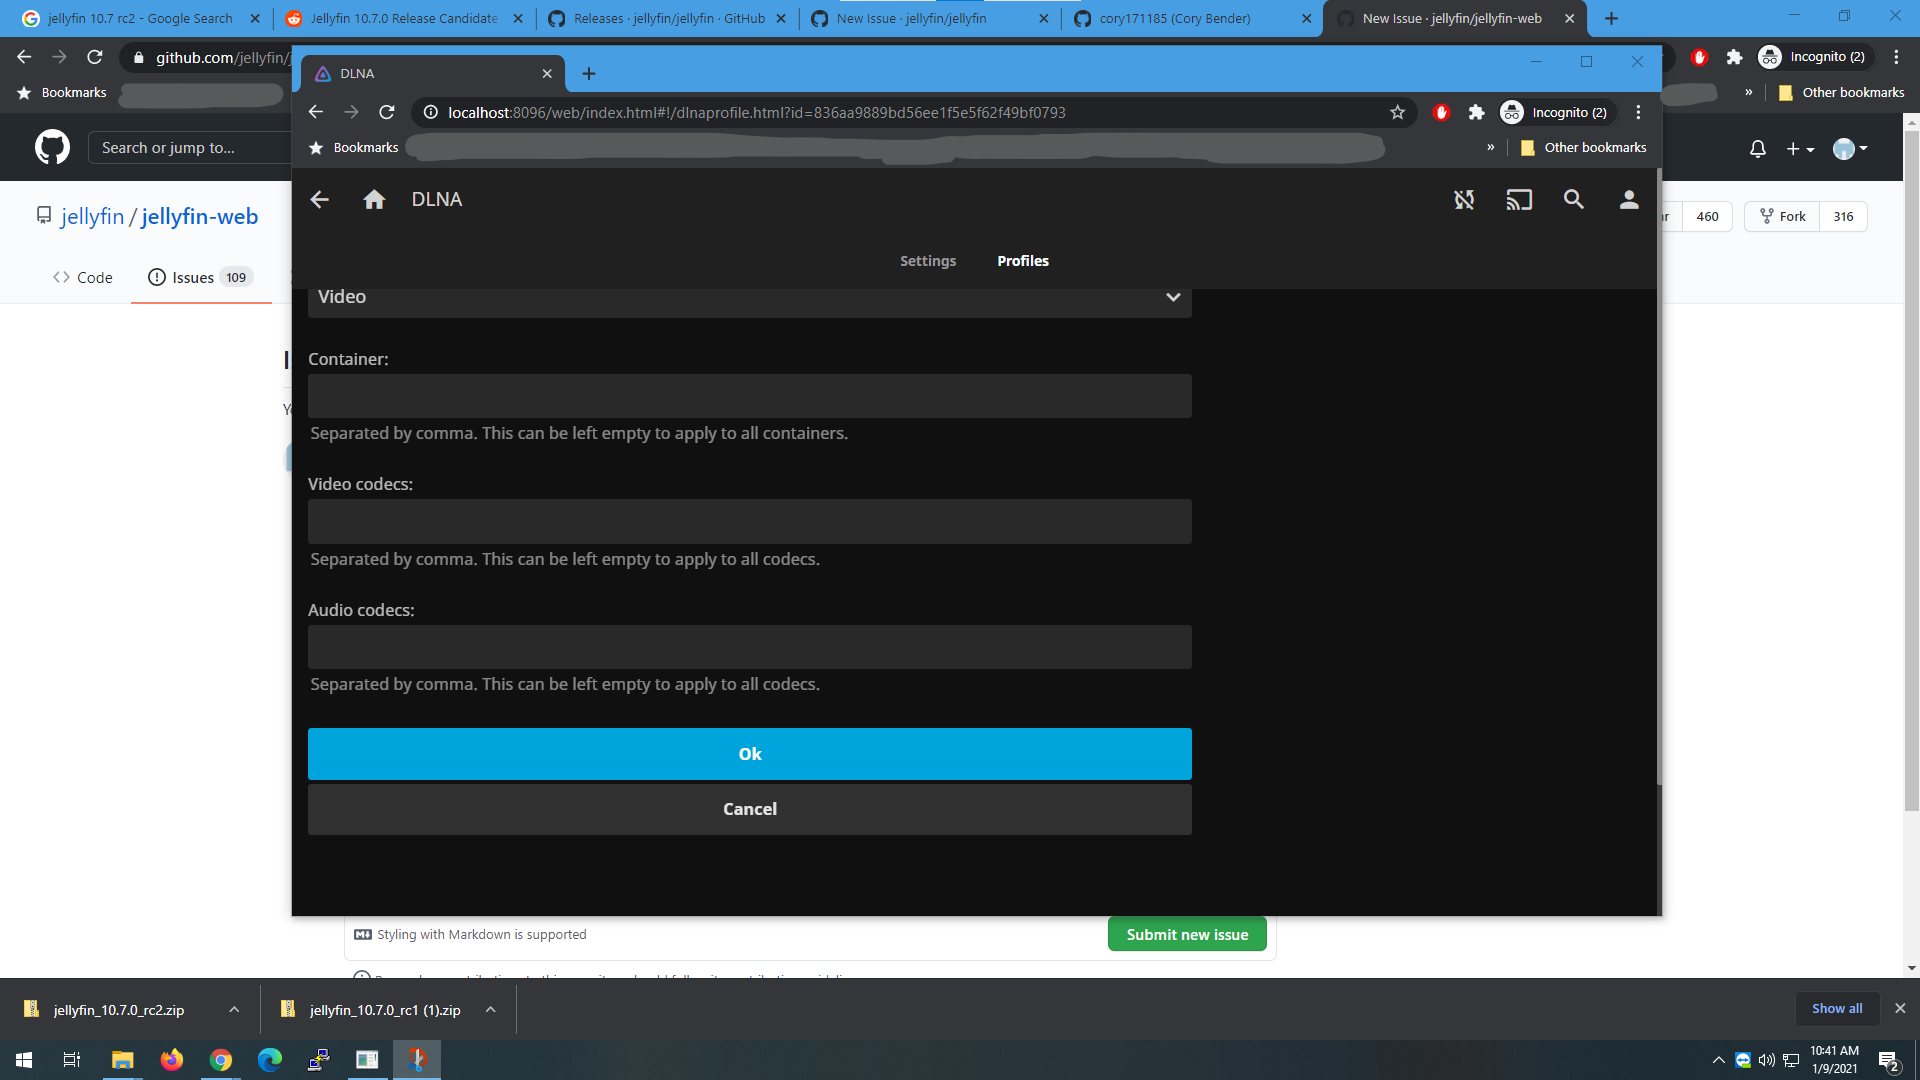This screenshot has height=1080, width=1920.
Task: Open the Cast to device icon
Action: (1519, 199)
